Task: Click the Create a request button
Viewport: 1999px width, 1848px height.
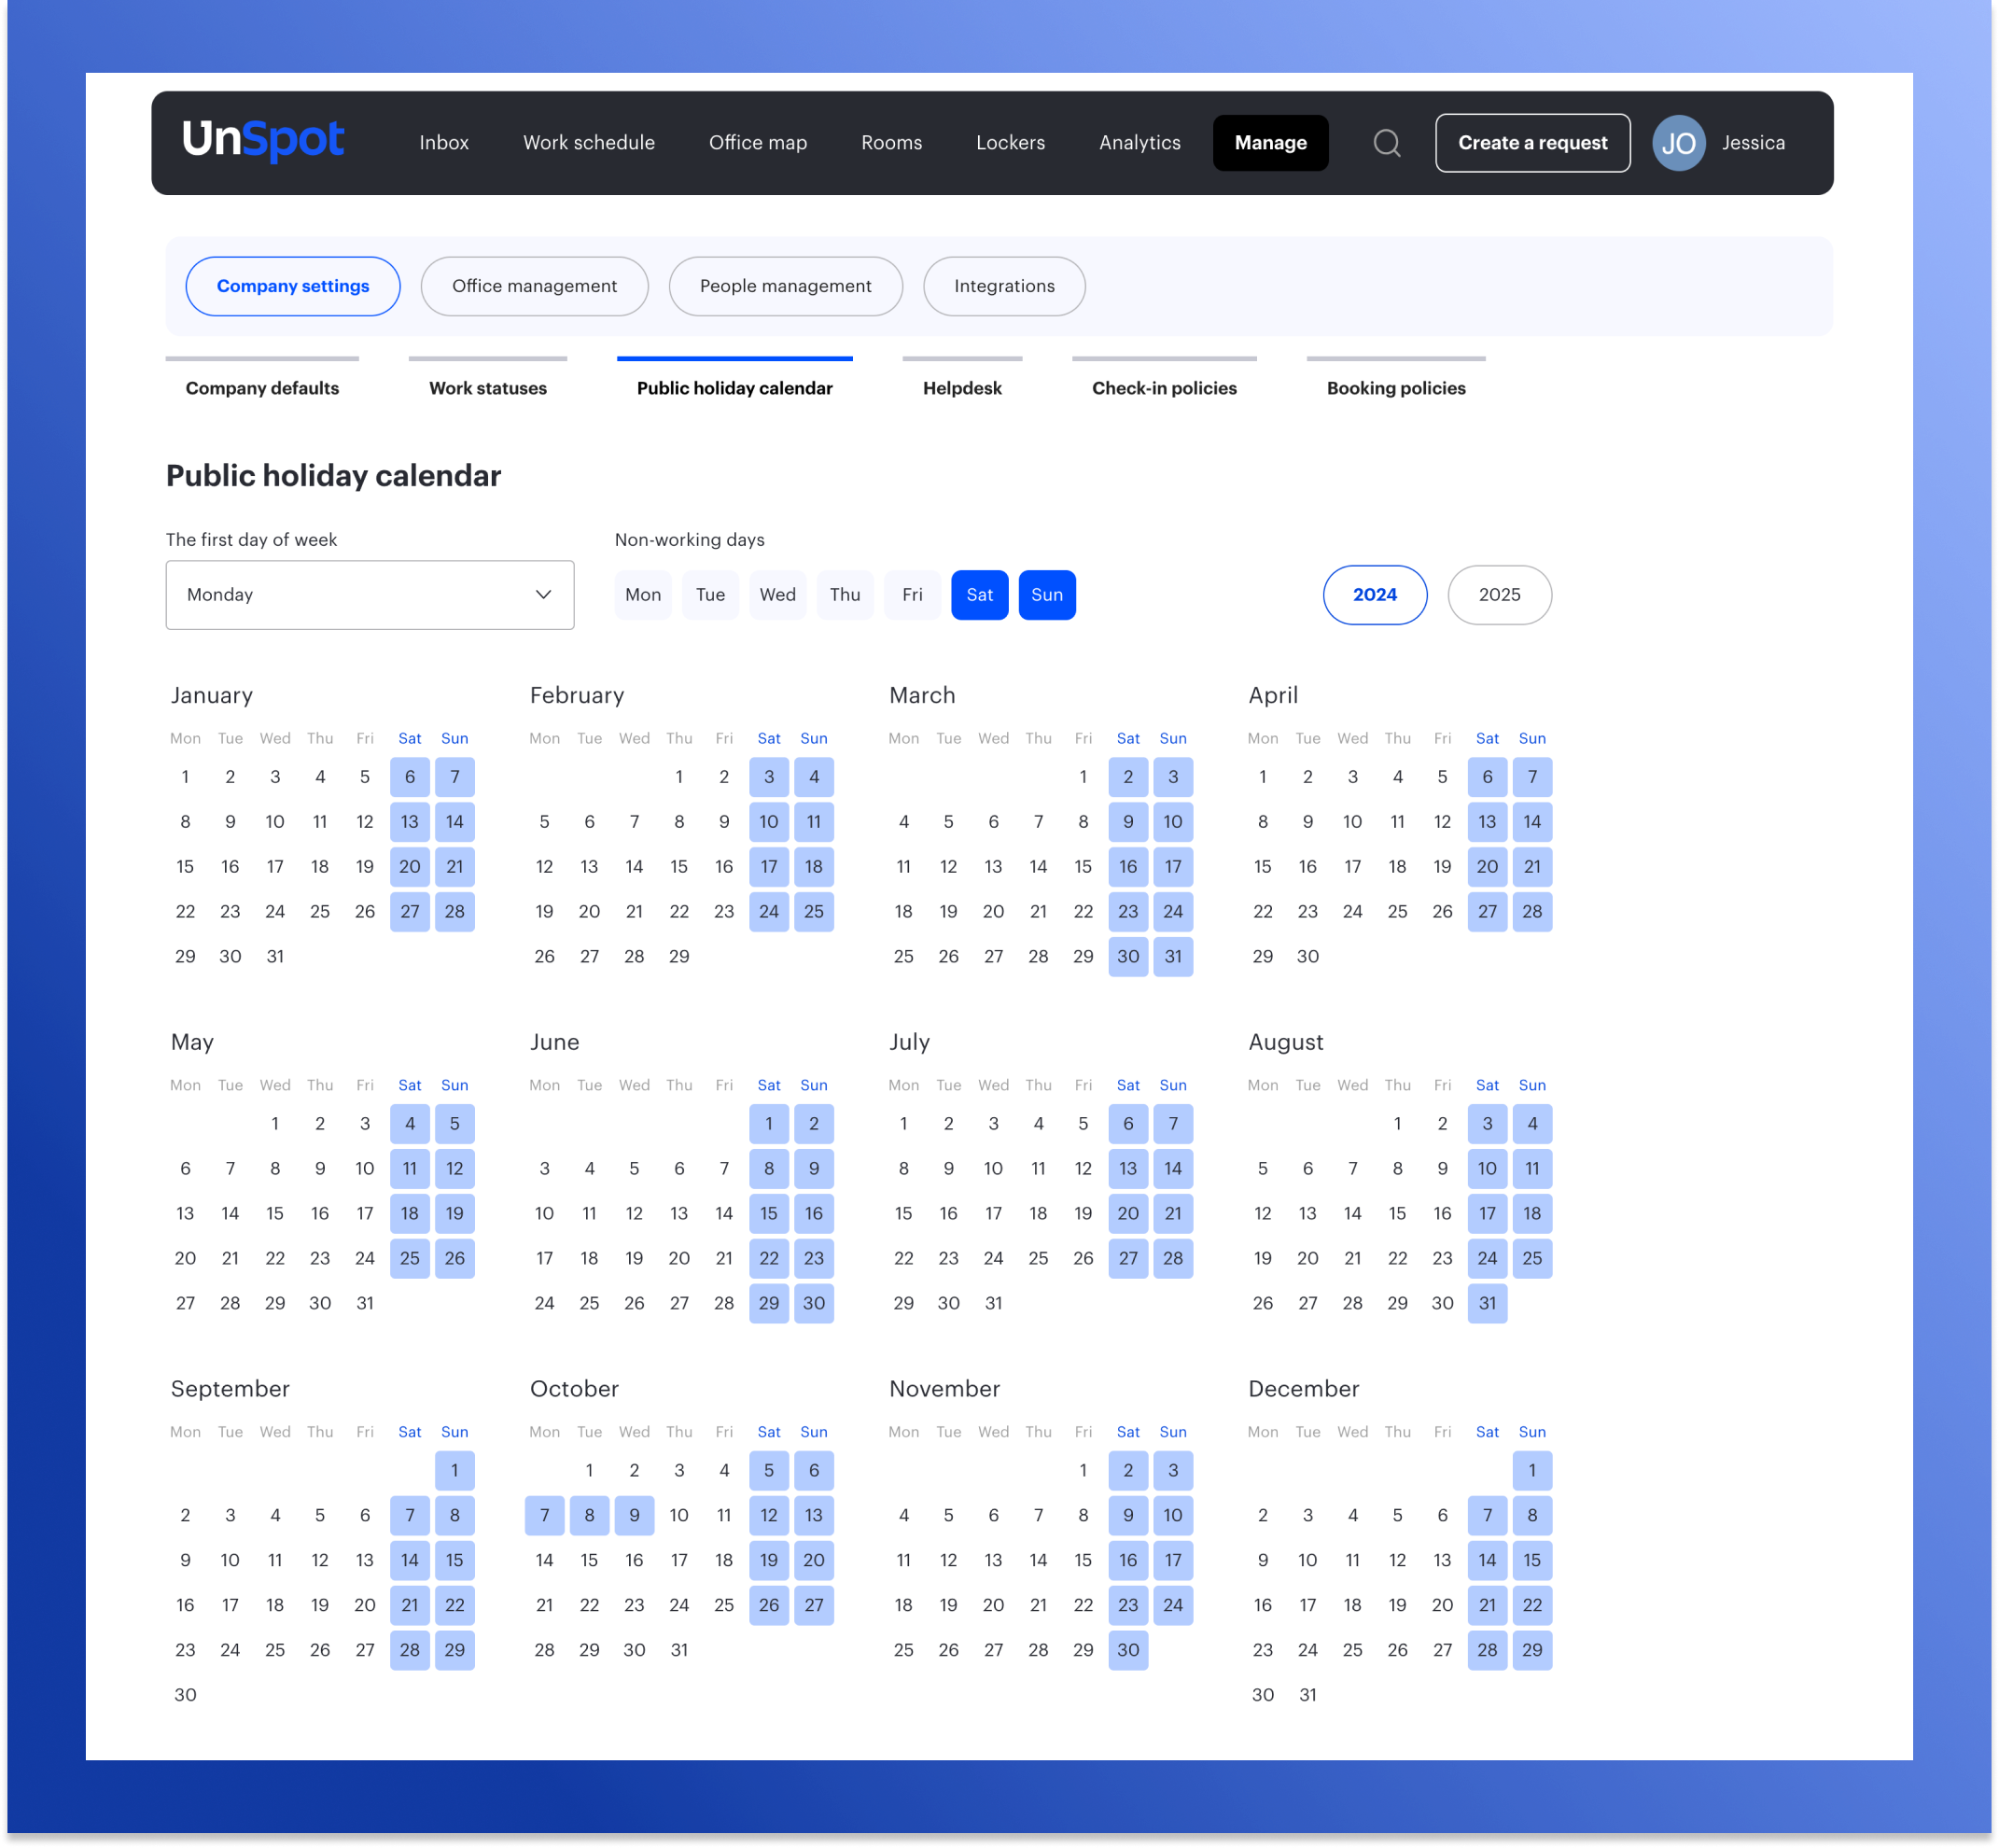Action: pyautogui.click(x=1533, y=143)
